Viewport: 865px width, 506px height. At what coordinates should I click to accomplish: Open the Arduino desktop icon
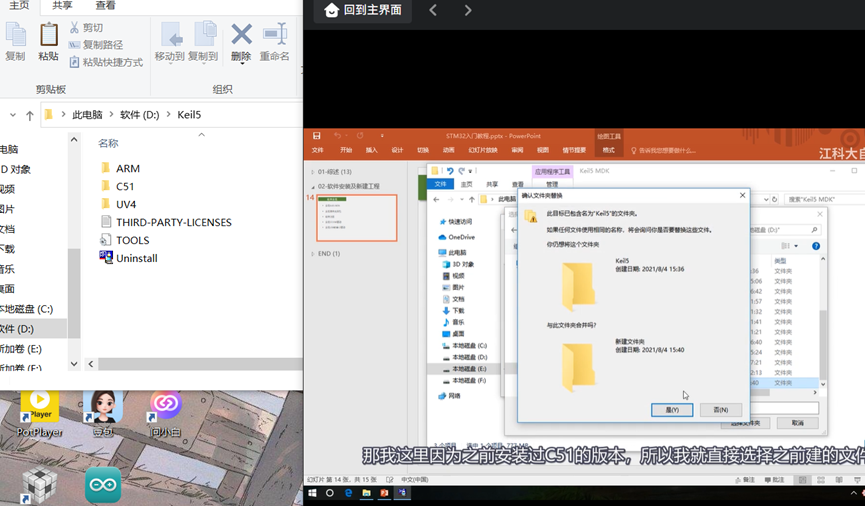coord(103,485)
